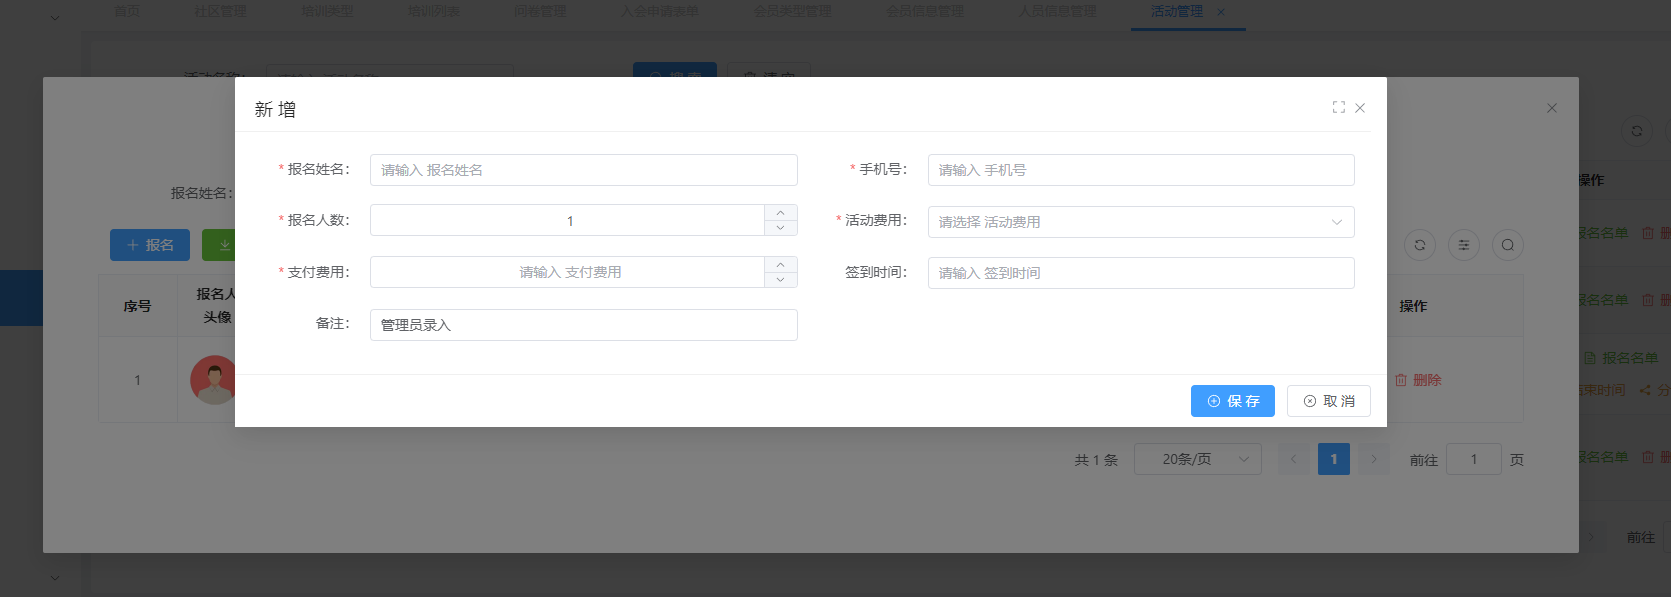Switch to the 活动管理 tab
The height and width of the screenshot is (597, 1671).
tap(1177, 12)
